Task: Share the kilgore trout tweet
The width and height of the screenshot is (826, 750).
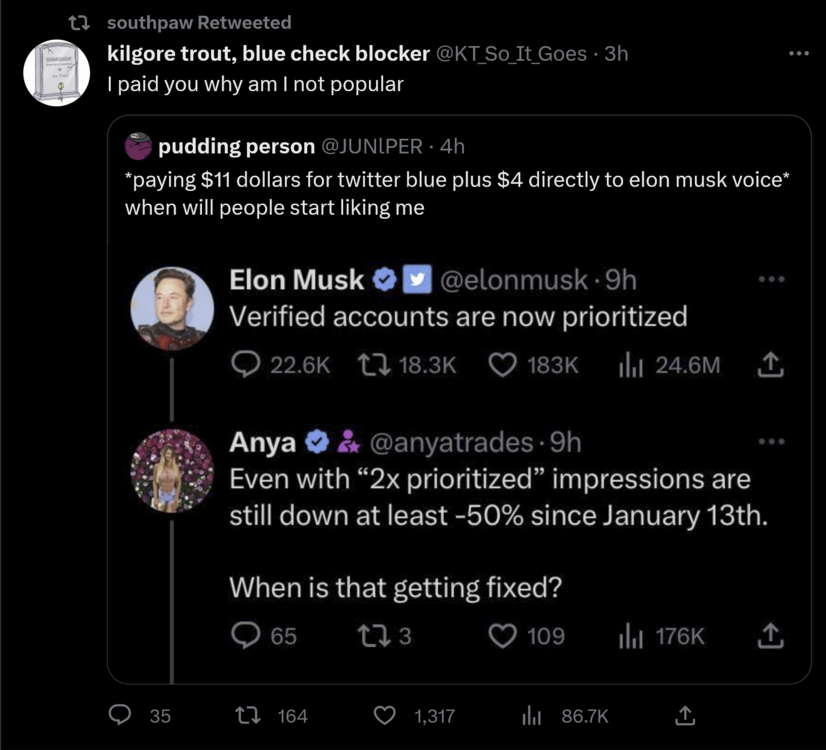Action: pos(684,716)
